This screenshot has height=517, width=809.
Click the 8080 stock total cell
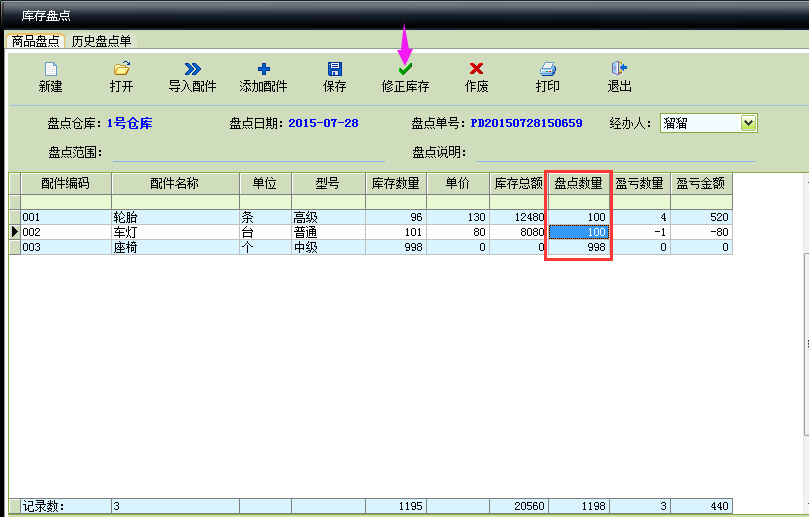click(519, 232)
